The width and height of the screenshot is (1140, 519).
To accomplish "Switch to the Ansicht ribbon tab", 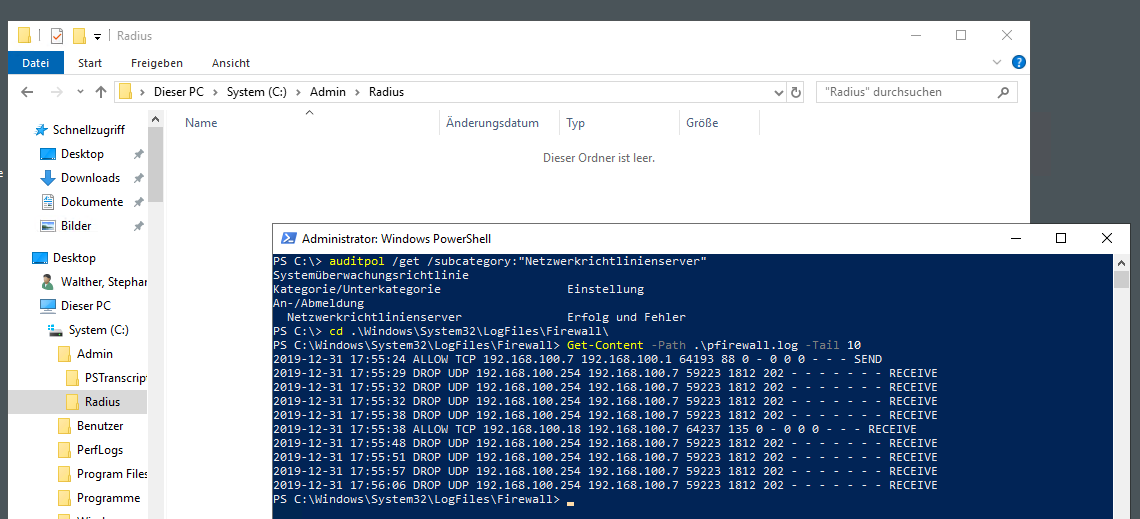I will [231, 63].
